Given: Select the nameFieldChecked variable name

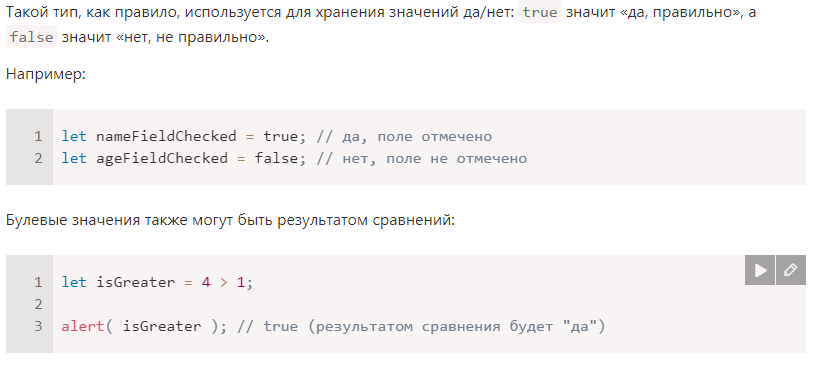Looking at the screenshot, I should point(166,136).
